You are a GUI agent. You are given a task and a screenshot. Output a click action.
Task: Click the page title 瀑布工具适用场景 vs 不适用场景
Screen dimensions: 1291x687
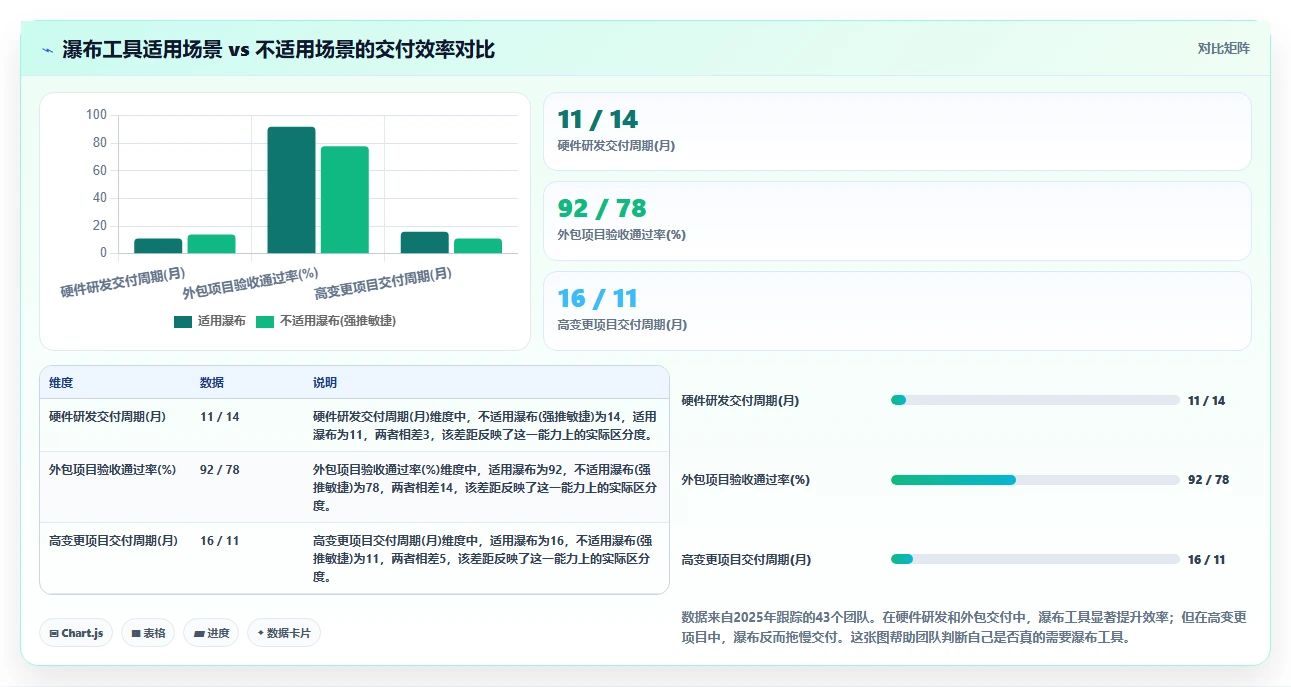click(278, 49)
